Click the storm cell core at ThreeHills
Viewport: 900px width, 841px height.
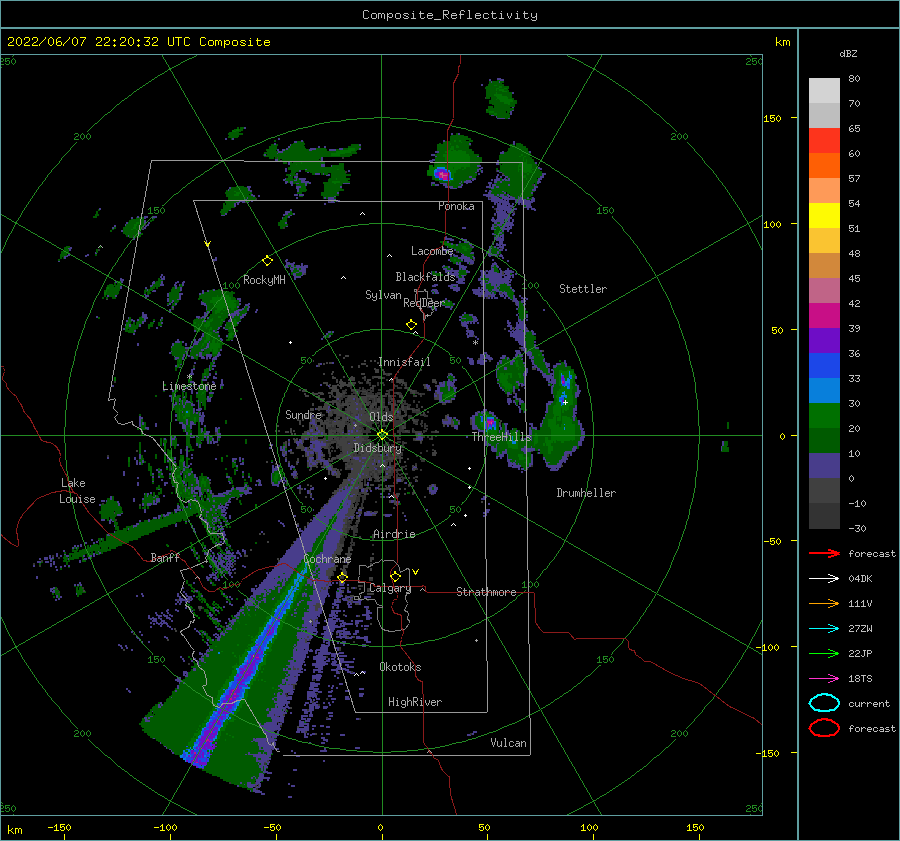pos(490,424)
